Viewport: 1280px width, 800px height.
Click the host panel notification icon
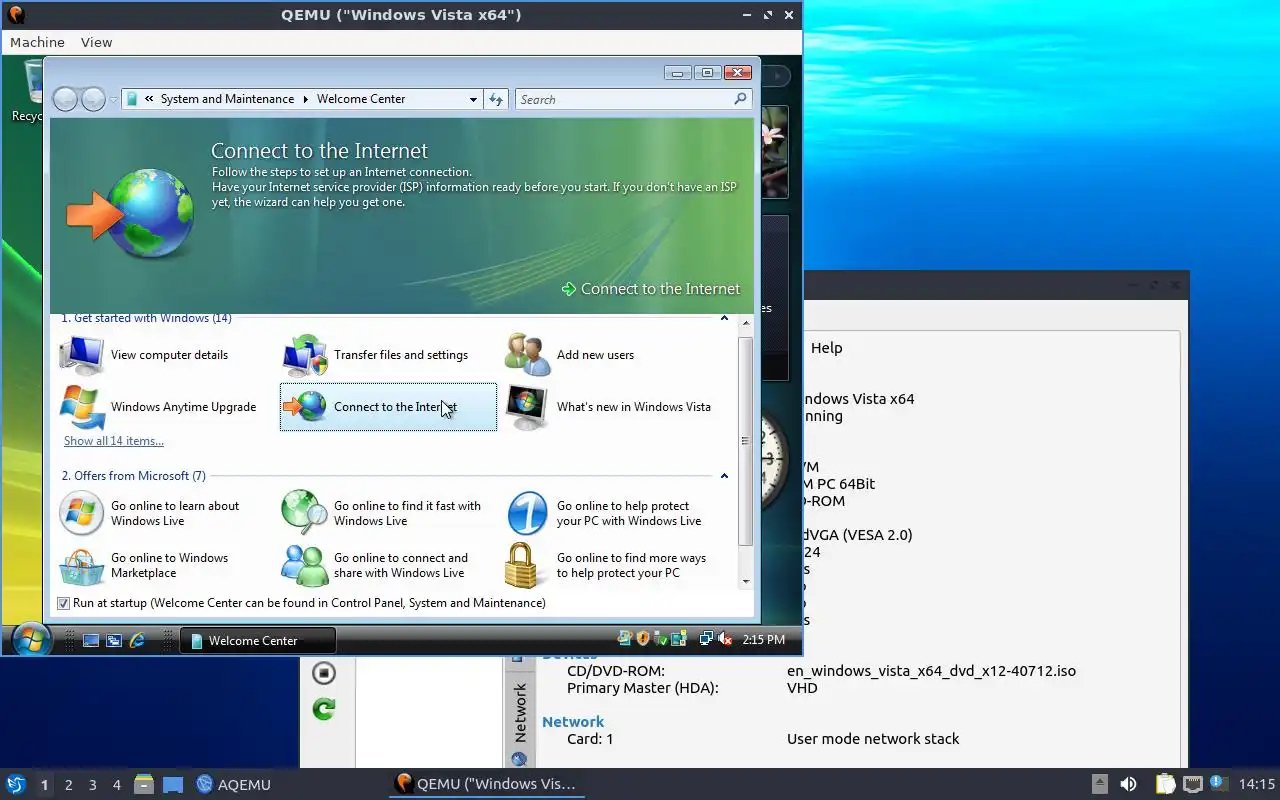click(x=1218, y=784)
